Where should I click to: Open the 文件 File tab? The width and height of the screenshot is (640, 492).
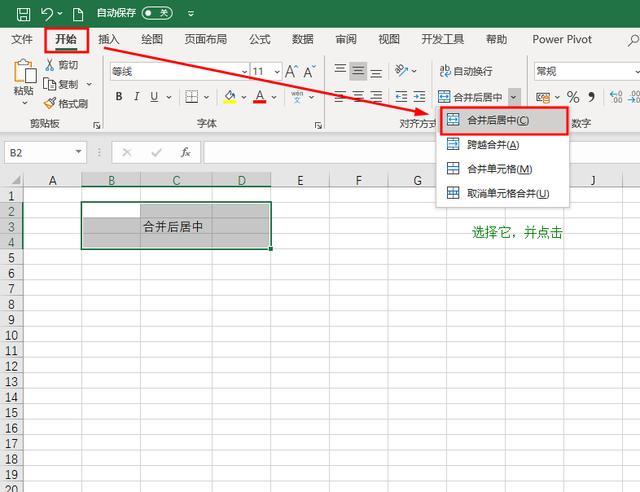(x=22, y=40)
